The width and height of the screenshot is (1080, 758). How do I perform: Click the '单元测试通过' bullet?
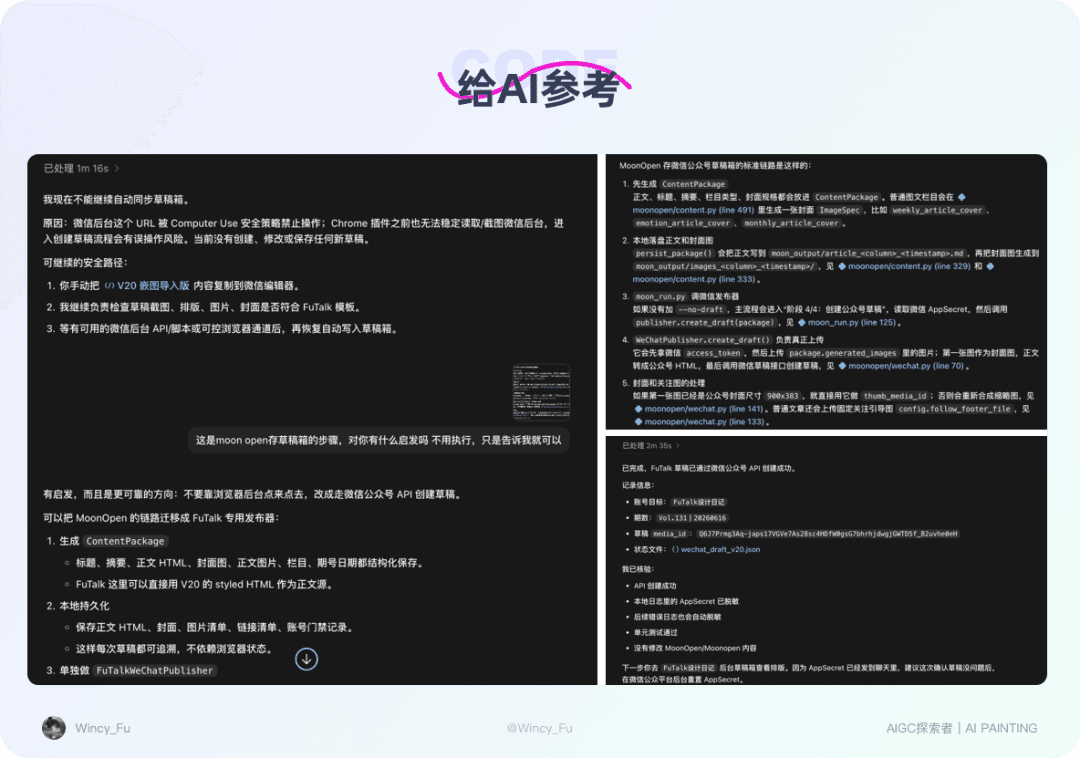(656, 633)
